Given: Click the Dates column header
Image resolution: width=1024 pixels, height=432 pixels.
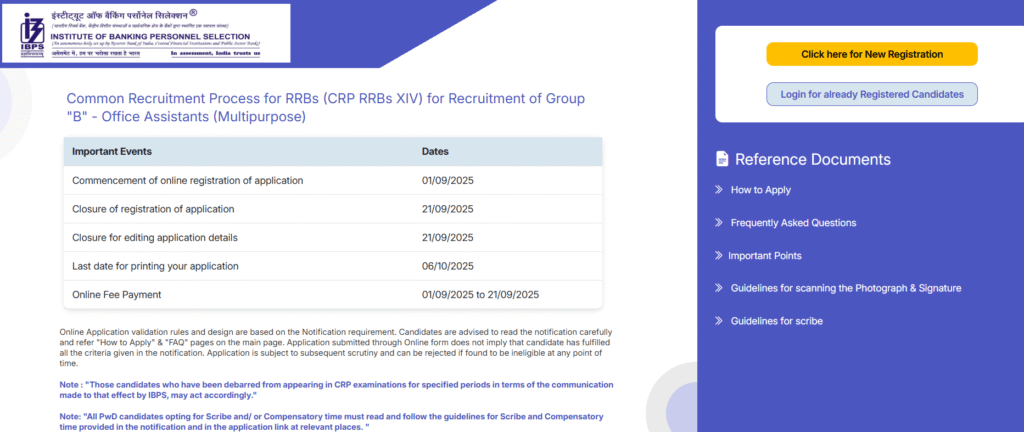Looking at the screenshot, I should click(435, 152).
